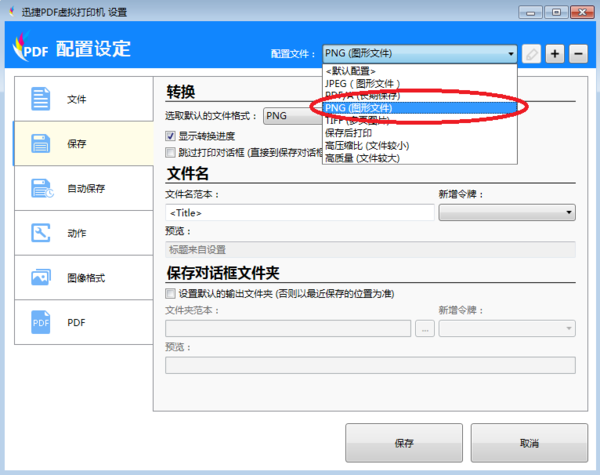The width and height of the screenshot is (600, 475).
Task: Maximize the settings window
Action: [556, 12]
